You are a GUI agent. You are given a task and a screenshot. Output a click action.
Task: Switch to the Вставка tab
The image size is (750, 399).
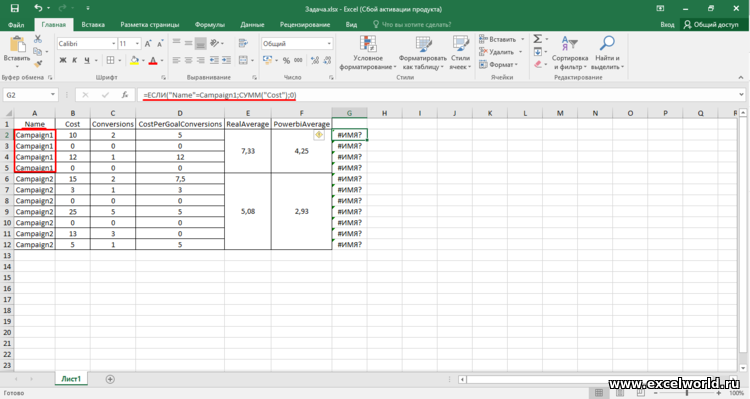click(x=93, y=24)
